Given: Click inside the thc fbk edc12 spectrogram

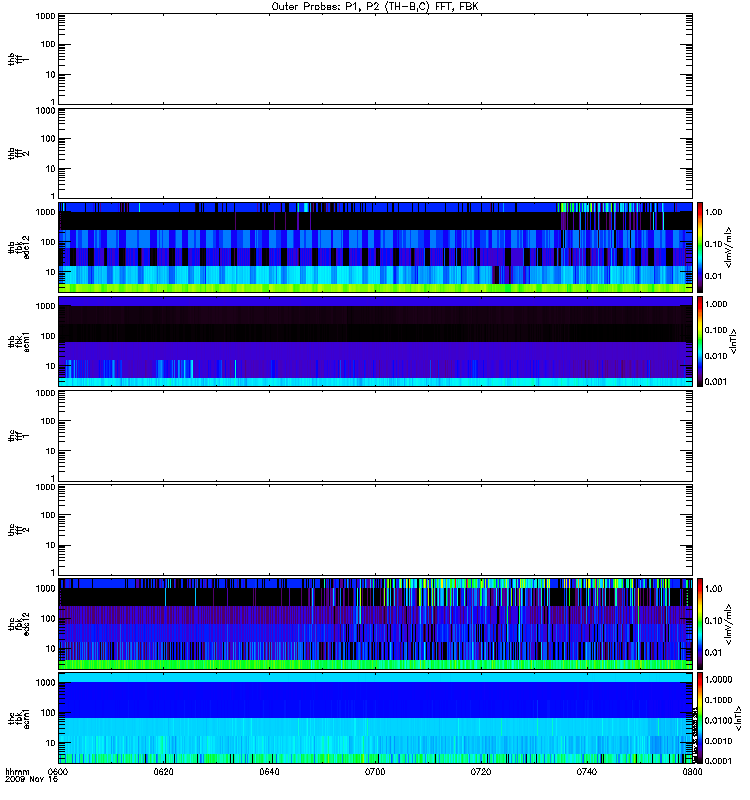Looking at the screenshot, I should [x=375, y=624].
